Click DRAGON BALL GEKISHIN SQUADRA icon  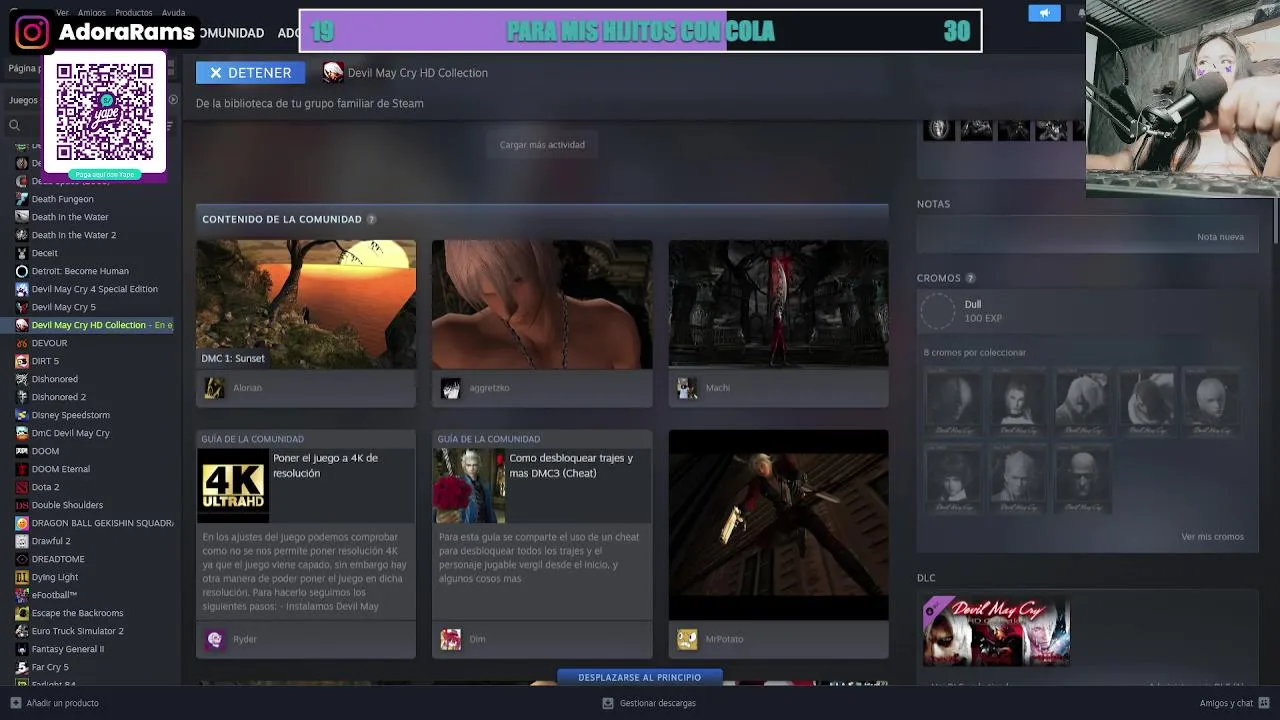[22, 523]
